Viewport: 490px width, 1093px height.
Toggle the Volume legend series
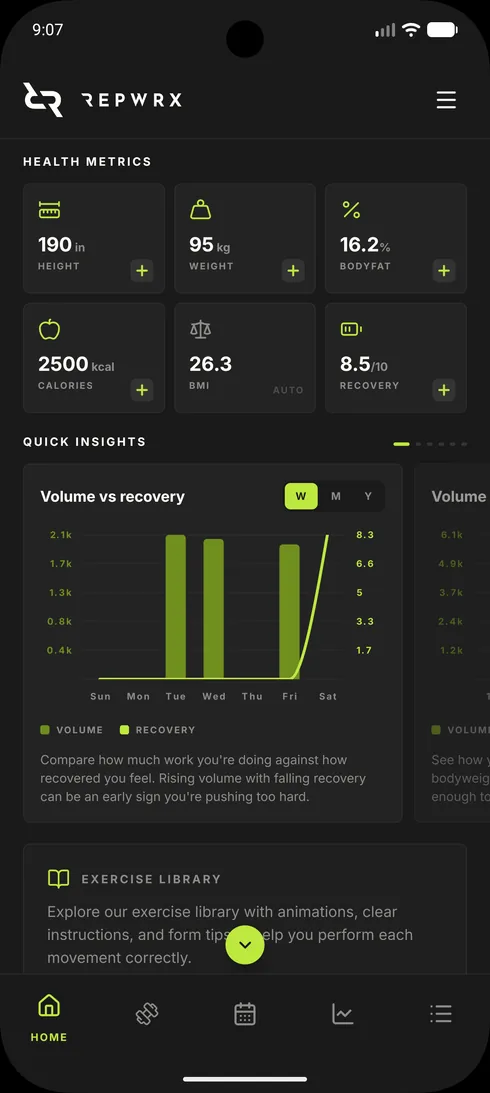point(72,730)
